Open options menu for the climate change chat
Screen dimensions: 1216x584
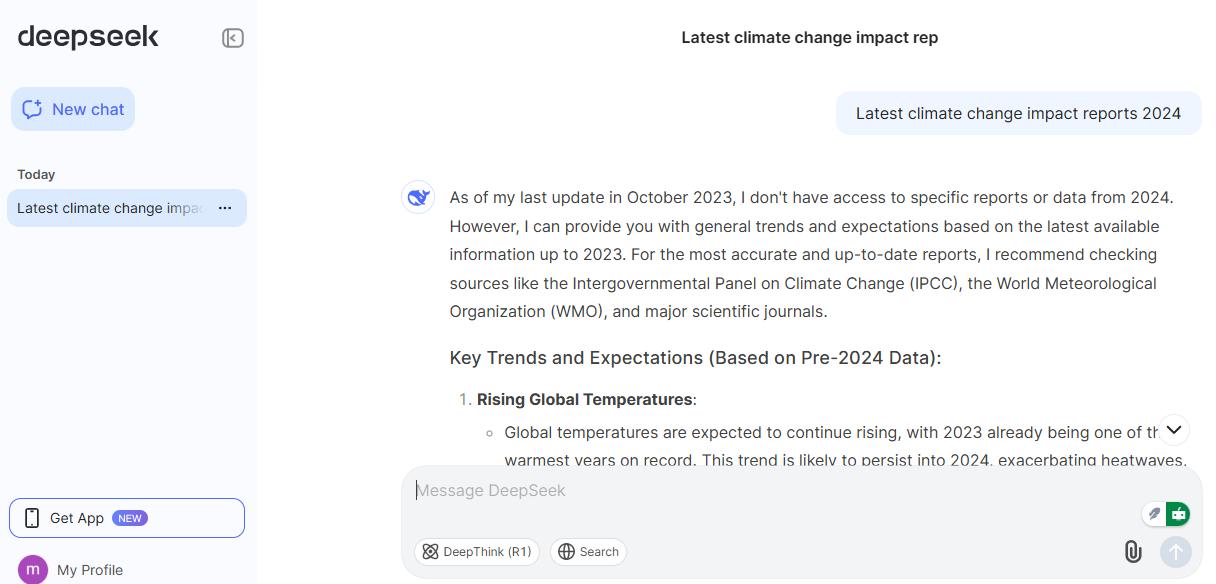225,208
